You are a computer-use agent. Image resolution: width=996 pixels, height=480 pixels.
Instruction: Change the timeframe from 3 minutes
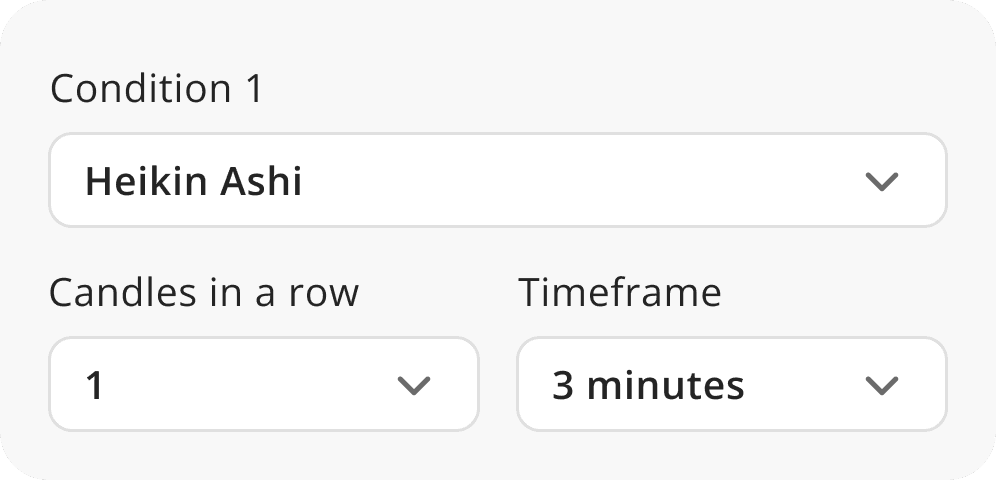[731, 385]
